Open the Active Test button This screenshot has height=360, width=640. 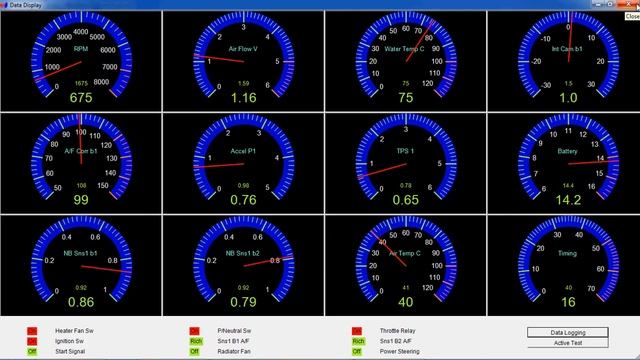[568, 343]
